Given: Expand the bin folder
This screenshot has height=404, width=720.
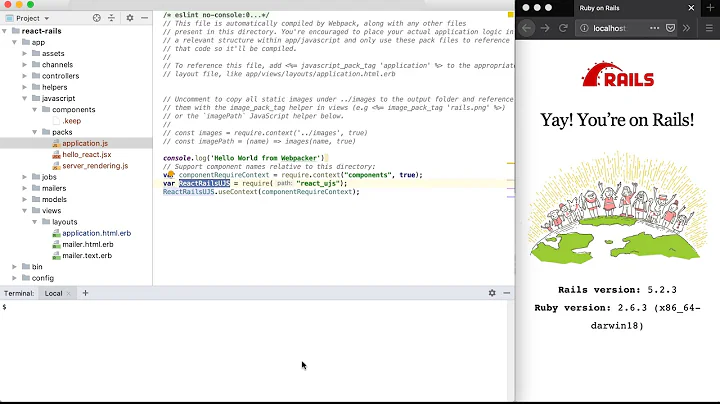Looking at the screenshot, I should (15, 267).
